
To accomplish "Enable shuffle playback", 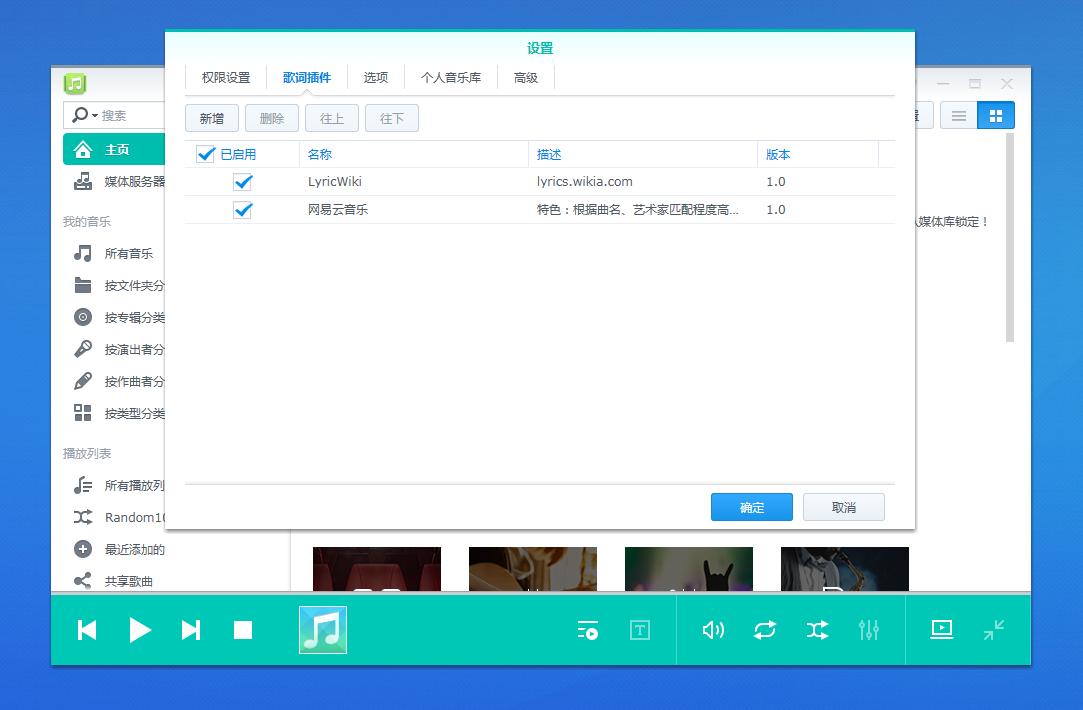I will click(x=817, y=630).
